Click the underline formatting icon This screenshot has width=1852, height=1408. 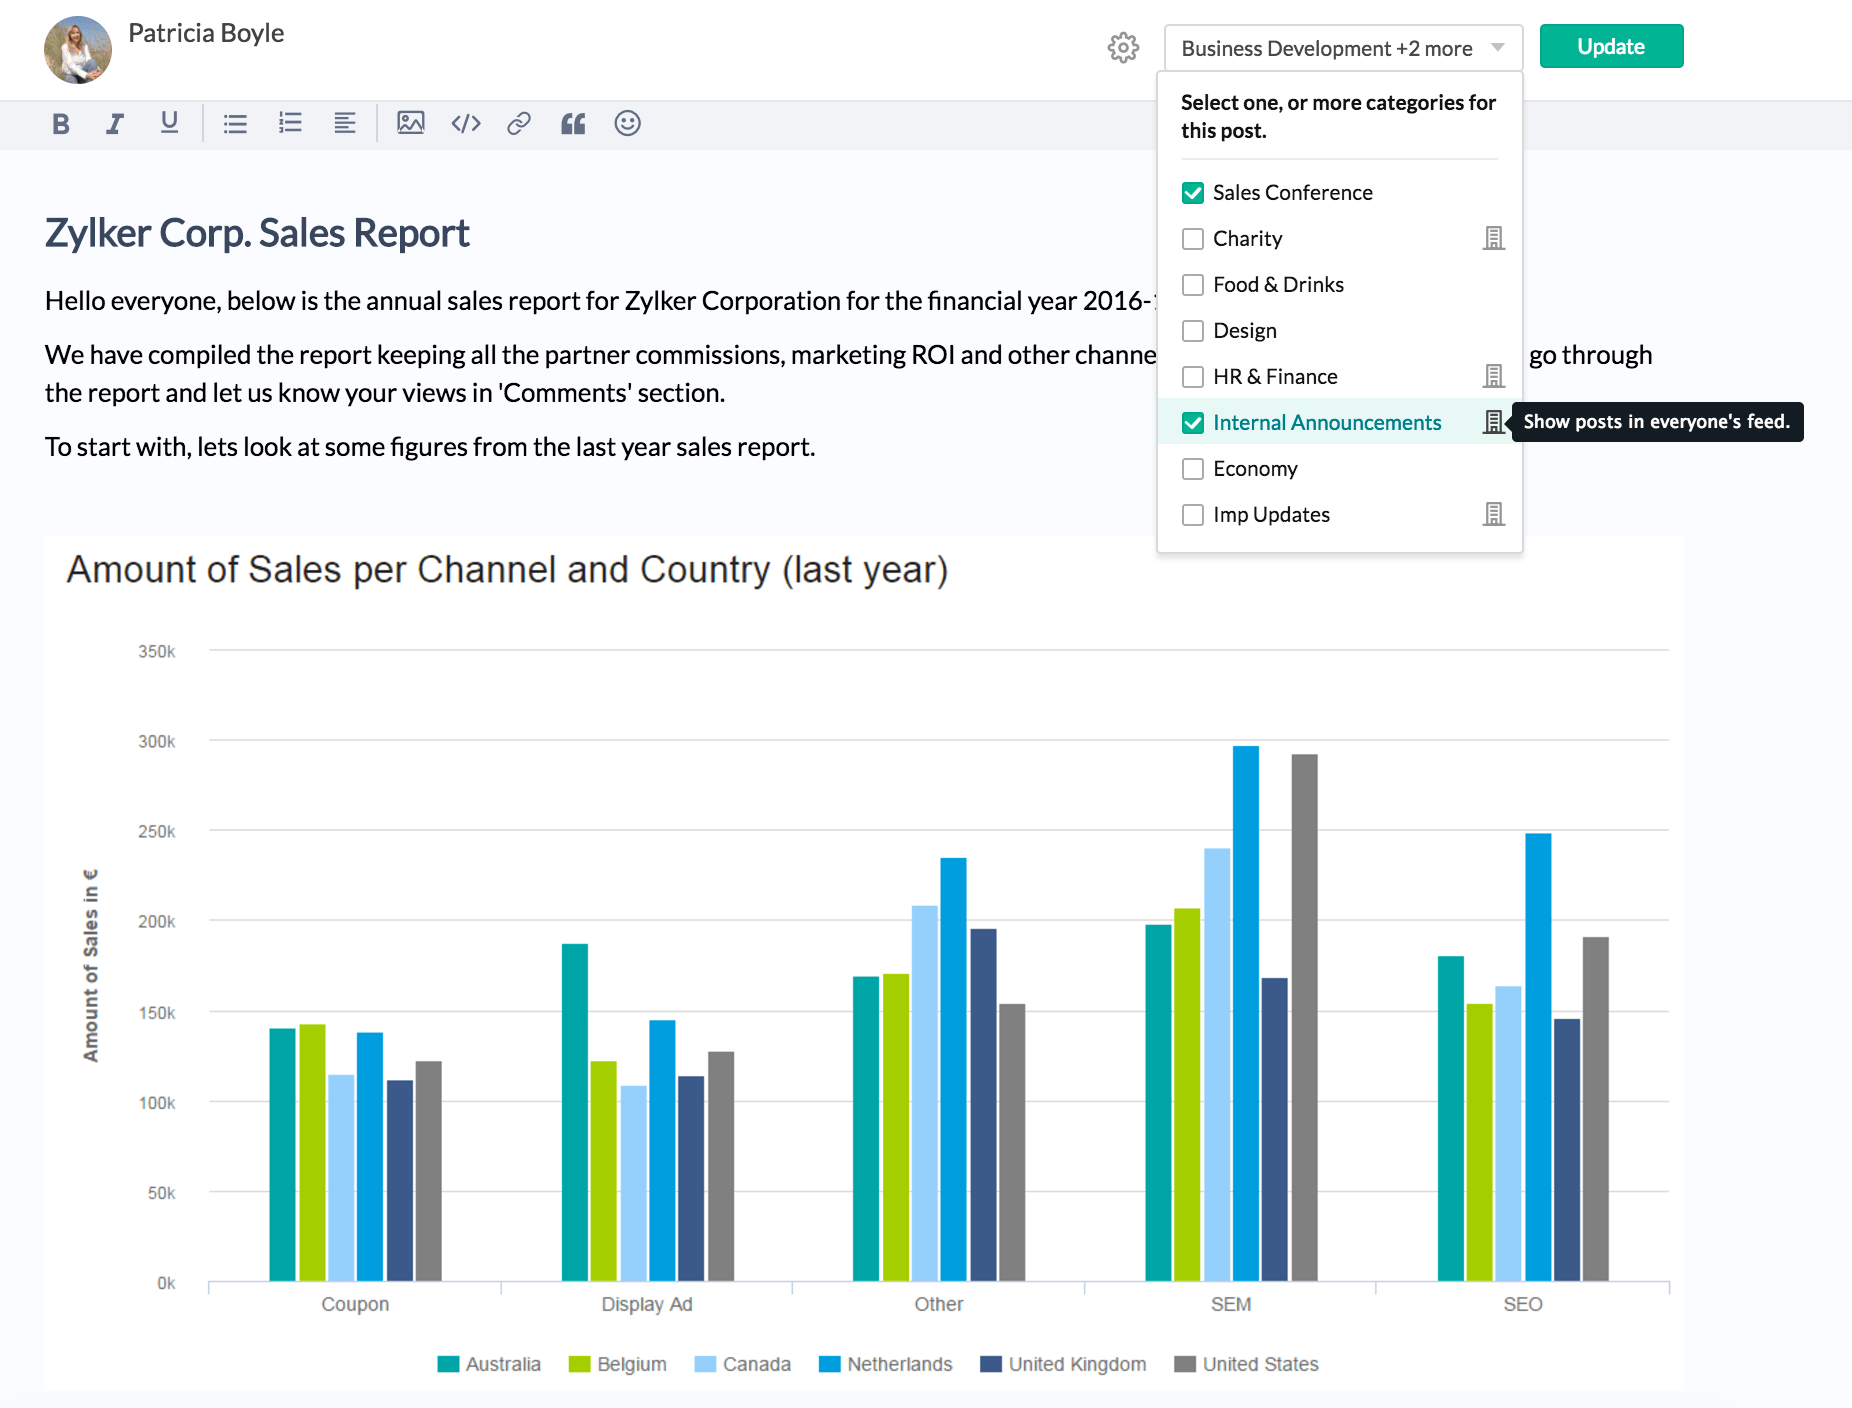(169, 123)
